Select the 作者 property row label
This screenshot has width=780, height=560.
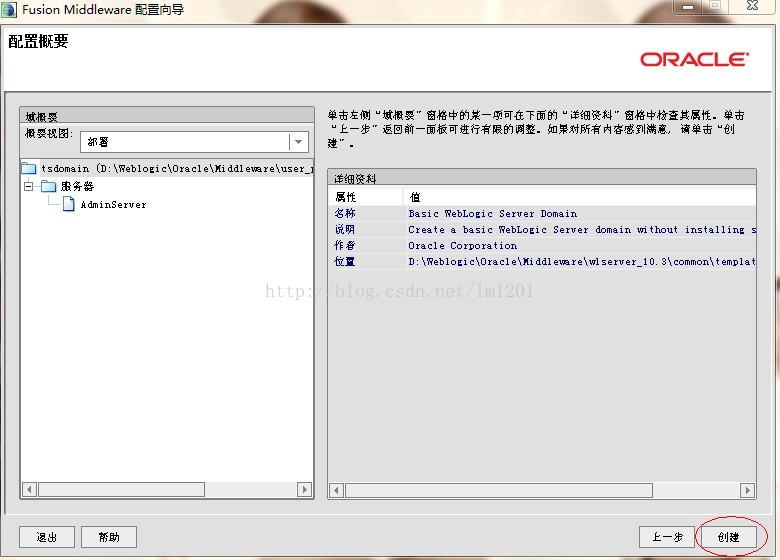tap(345, 245)
